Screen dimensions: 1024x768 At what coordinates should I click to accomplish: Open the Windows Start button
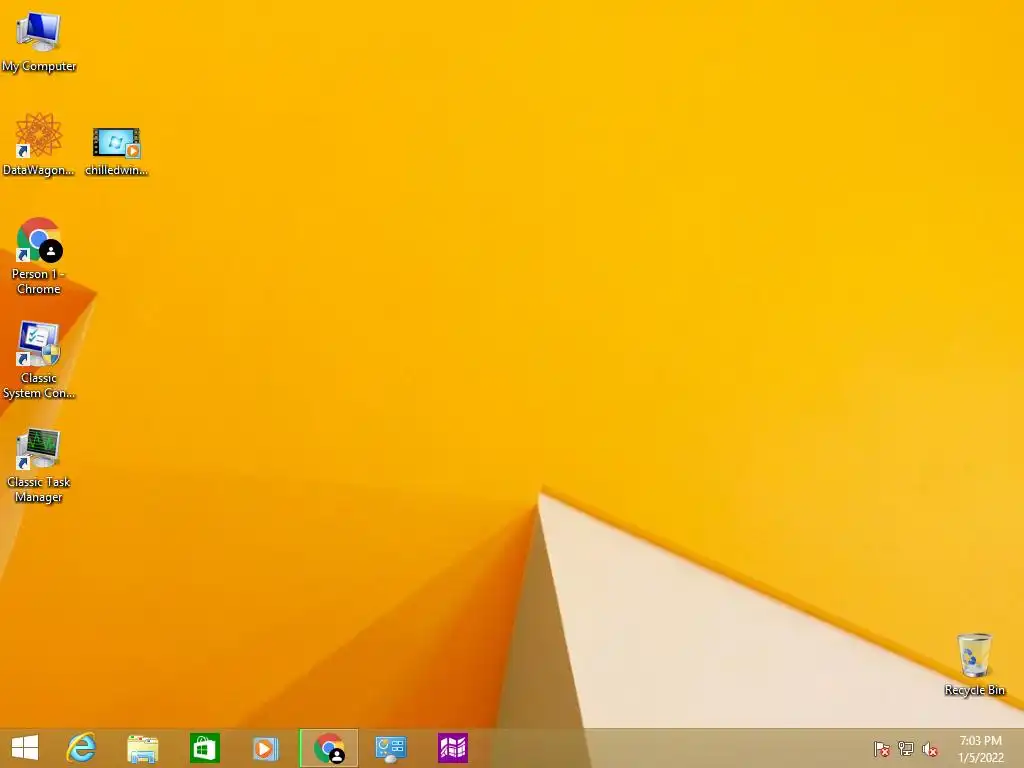(x=25, y=748)
